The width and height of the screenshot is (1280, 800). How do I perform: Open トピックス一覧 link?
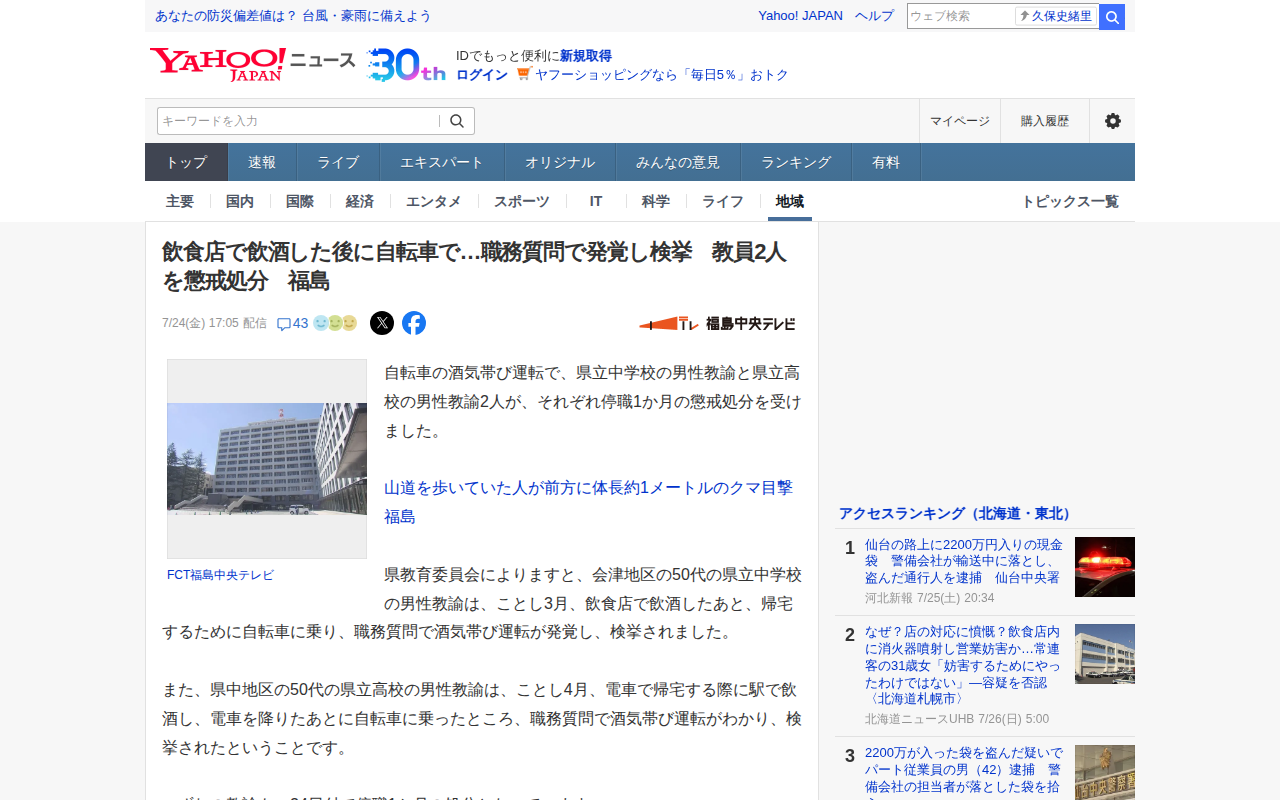click(1070, 201)
